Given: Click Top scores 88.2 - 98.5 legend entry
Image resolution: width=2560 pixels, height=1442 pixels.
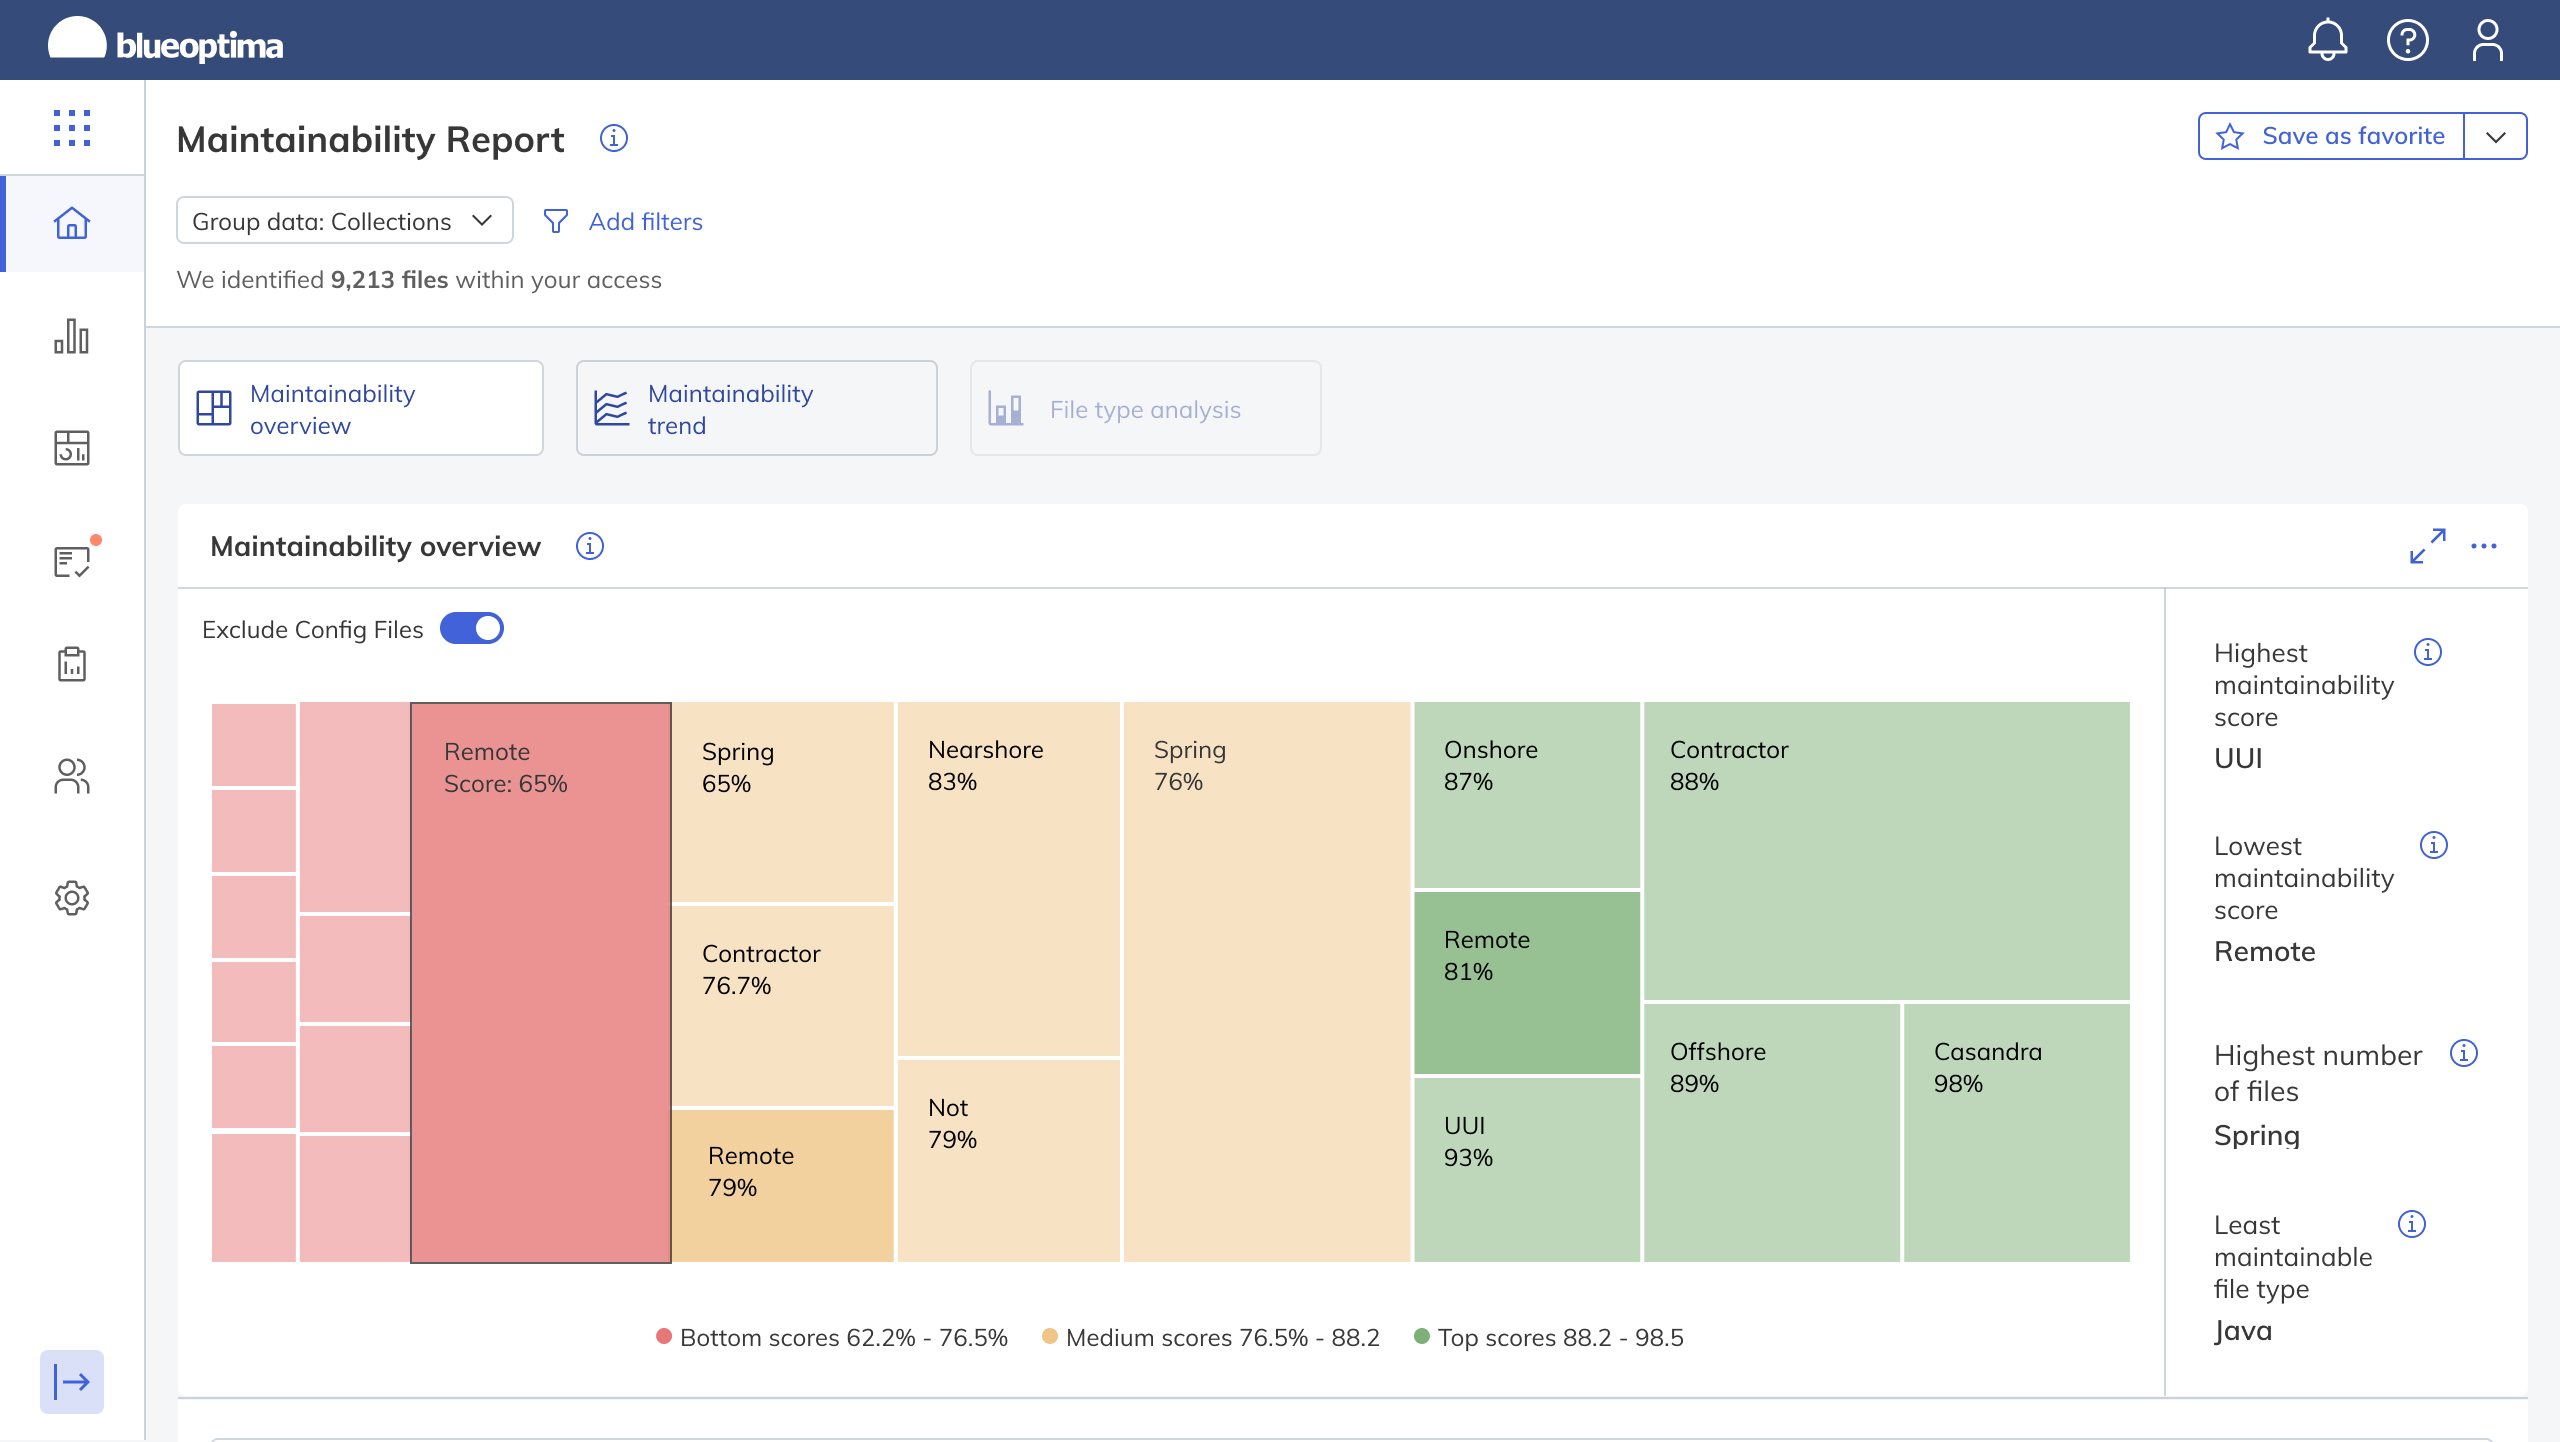Looking at the screenshot, I should (1549, 1337).
